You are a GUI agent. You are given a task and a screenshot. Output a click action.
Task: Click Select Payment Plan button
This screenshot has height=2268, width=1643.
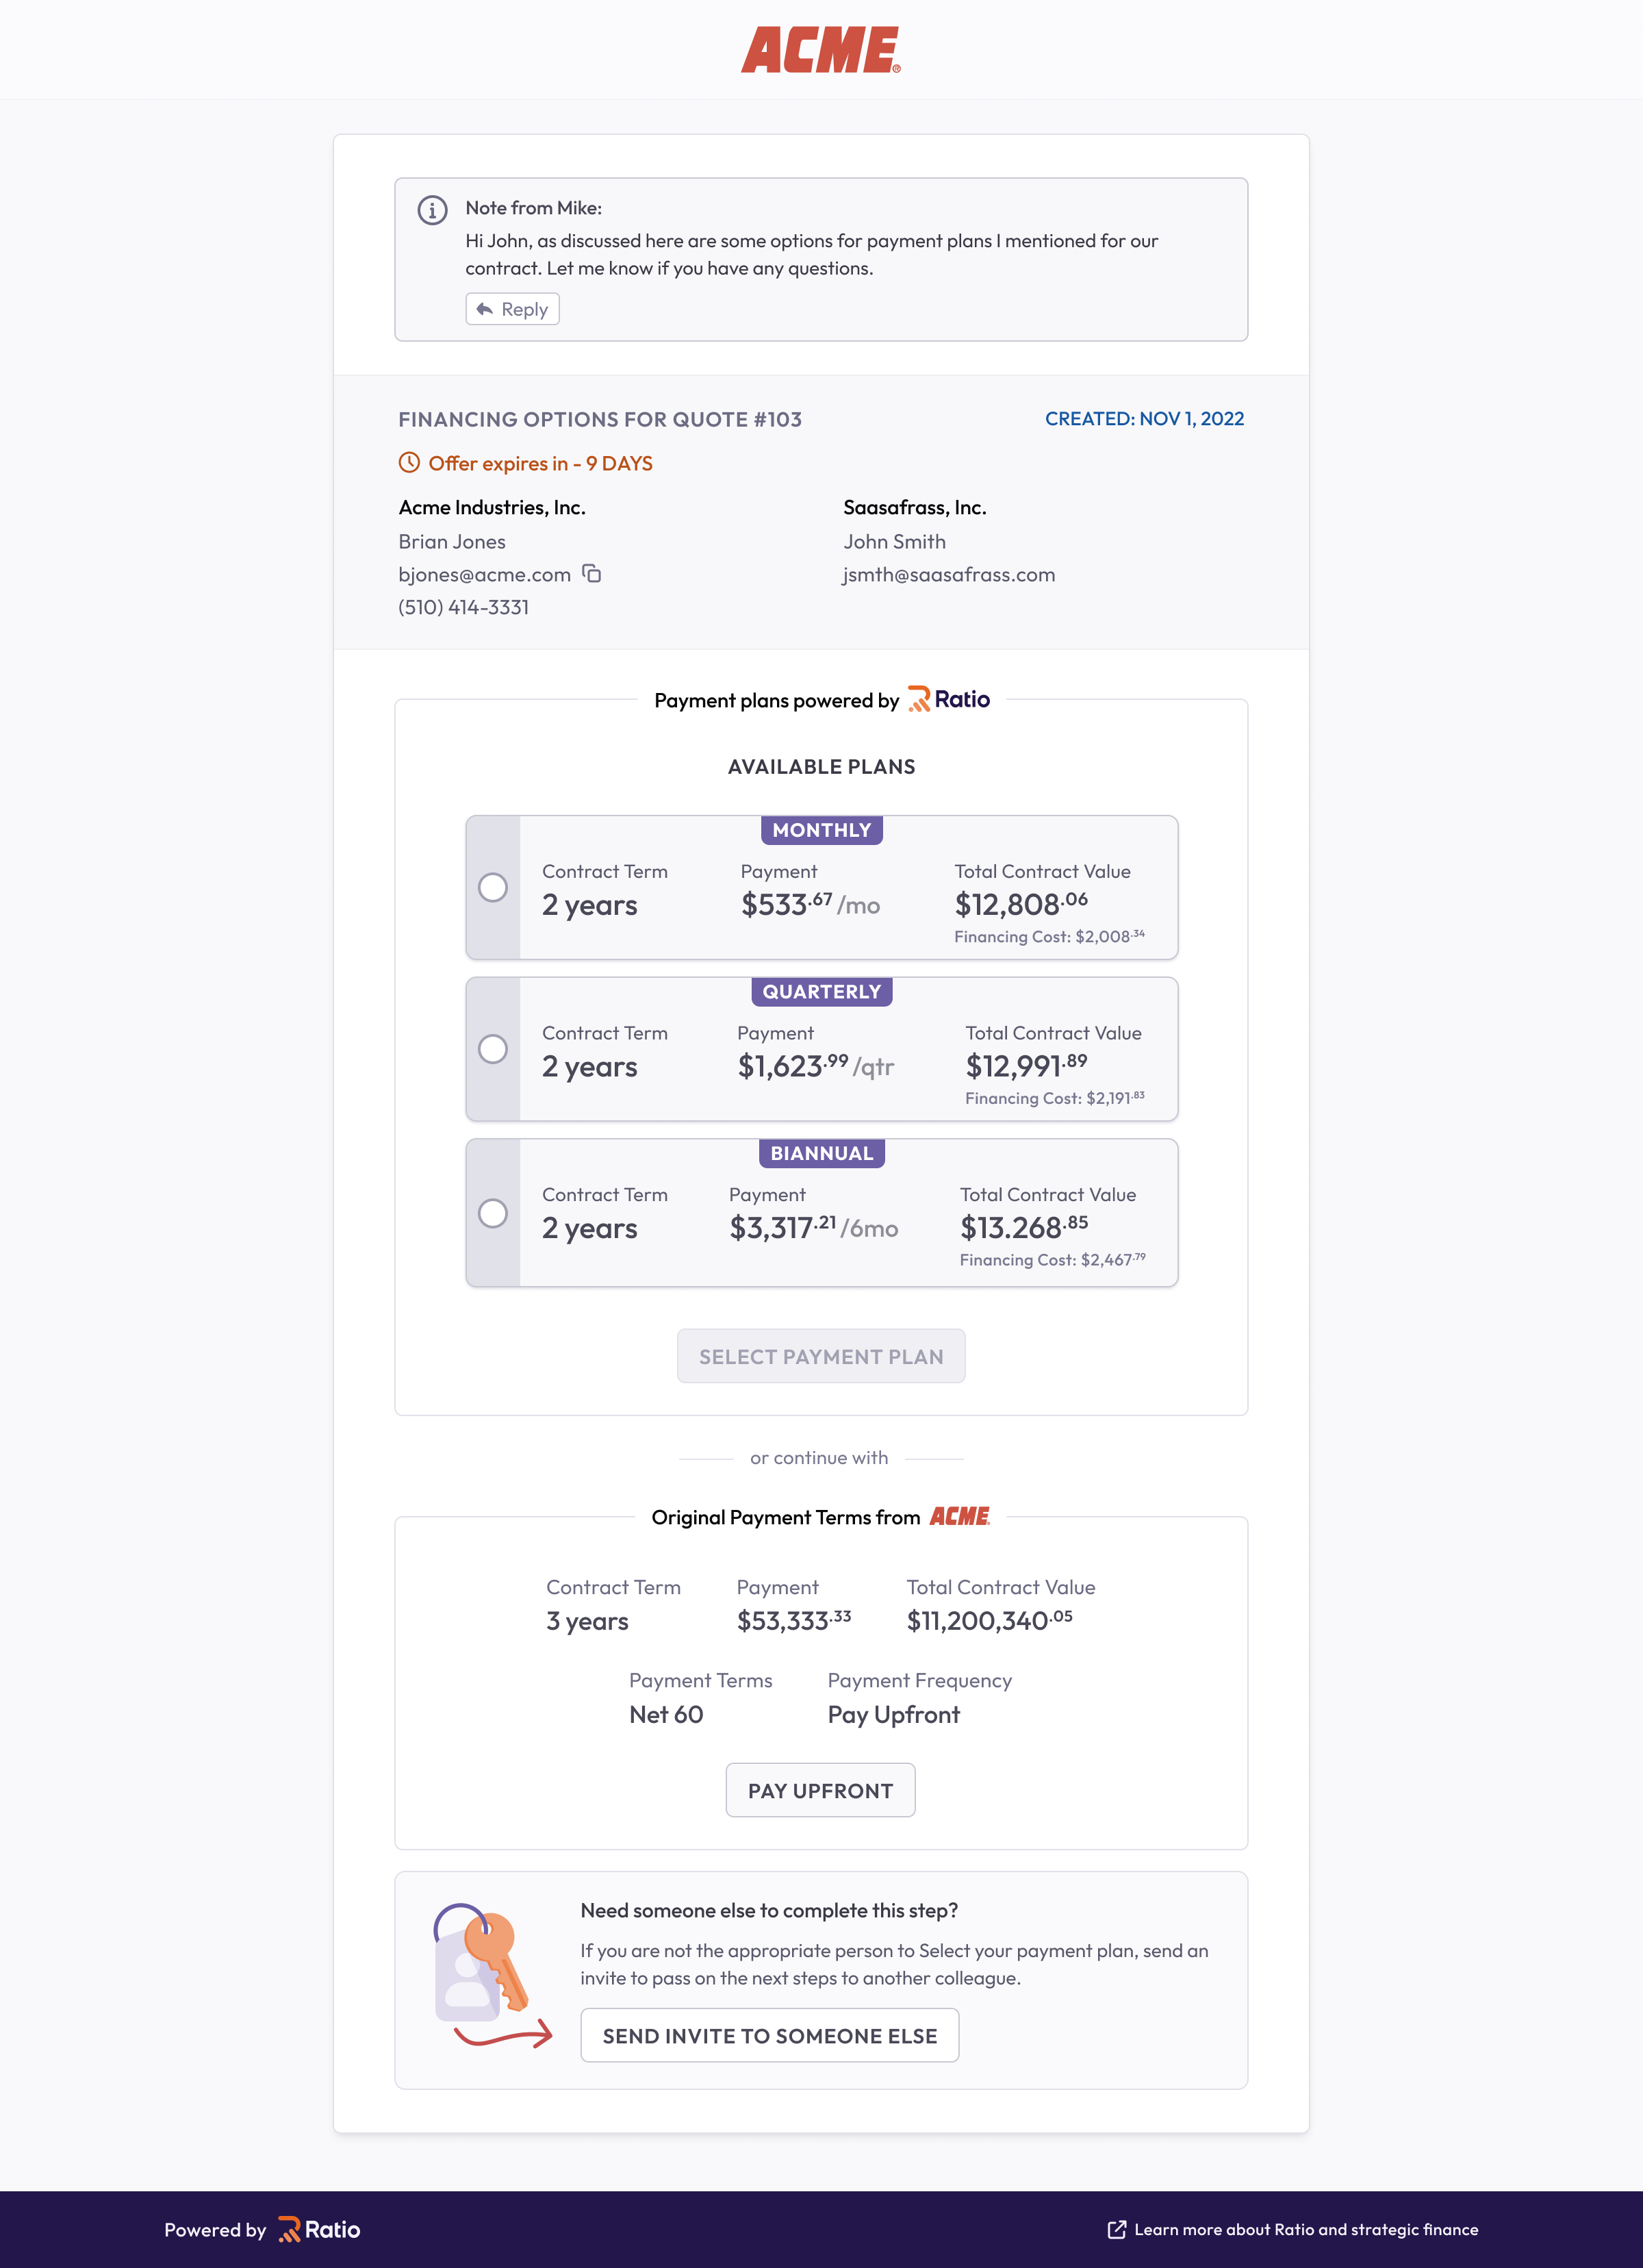click(821, 1356)
